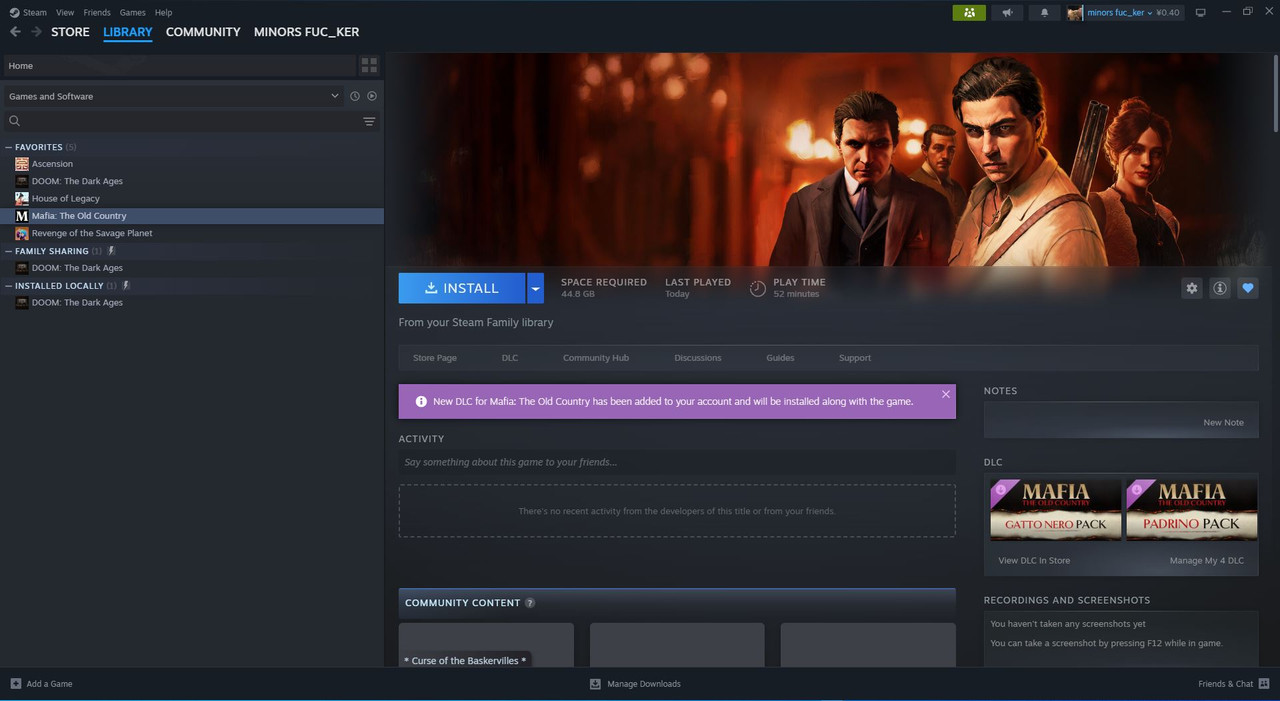Viewport: 1280px width, 701px height.
Task: Select Home in the library sidebar
Action: [180, 65]
